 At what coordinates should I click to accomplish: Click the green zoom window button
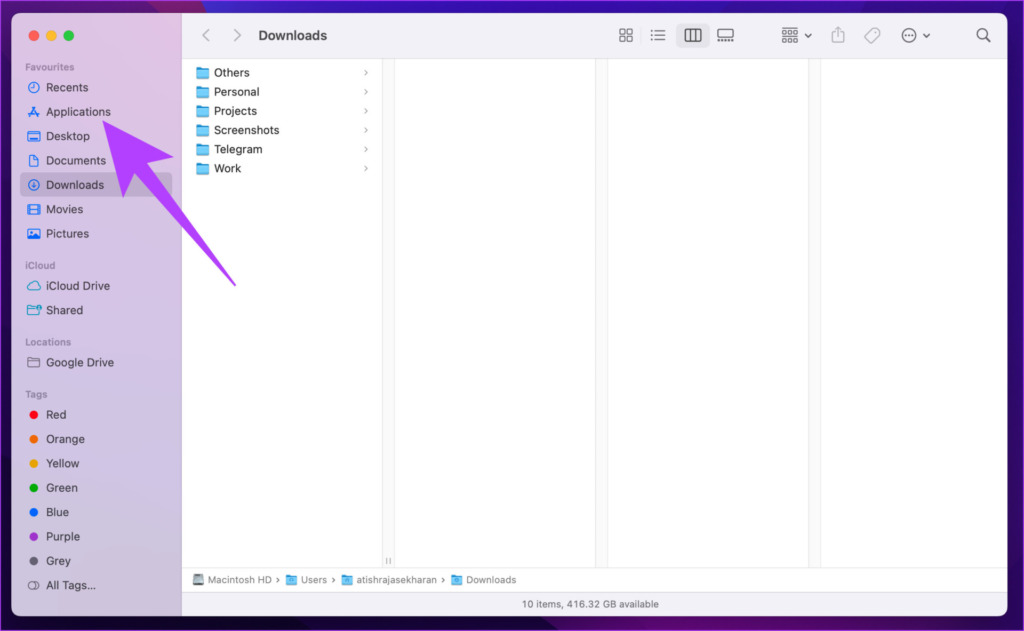point(69,35)
